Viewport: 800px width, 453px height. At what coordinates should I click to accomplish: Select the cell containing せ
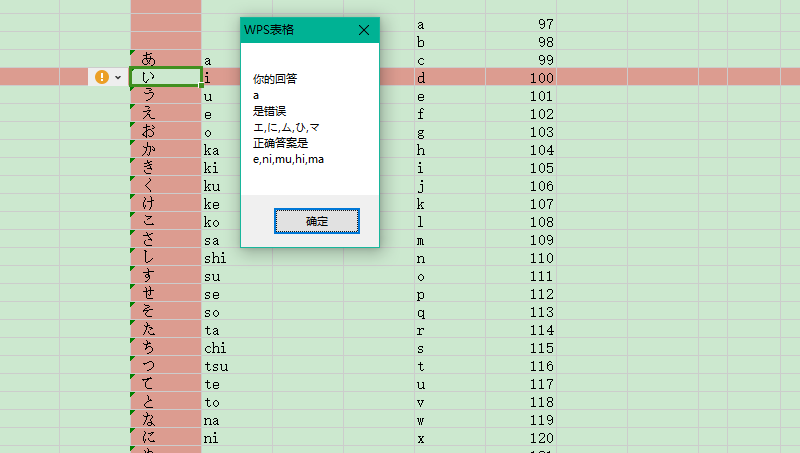166,293
